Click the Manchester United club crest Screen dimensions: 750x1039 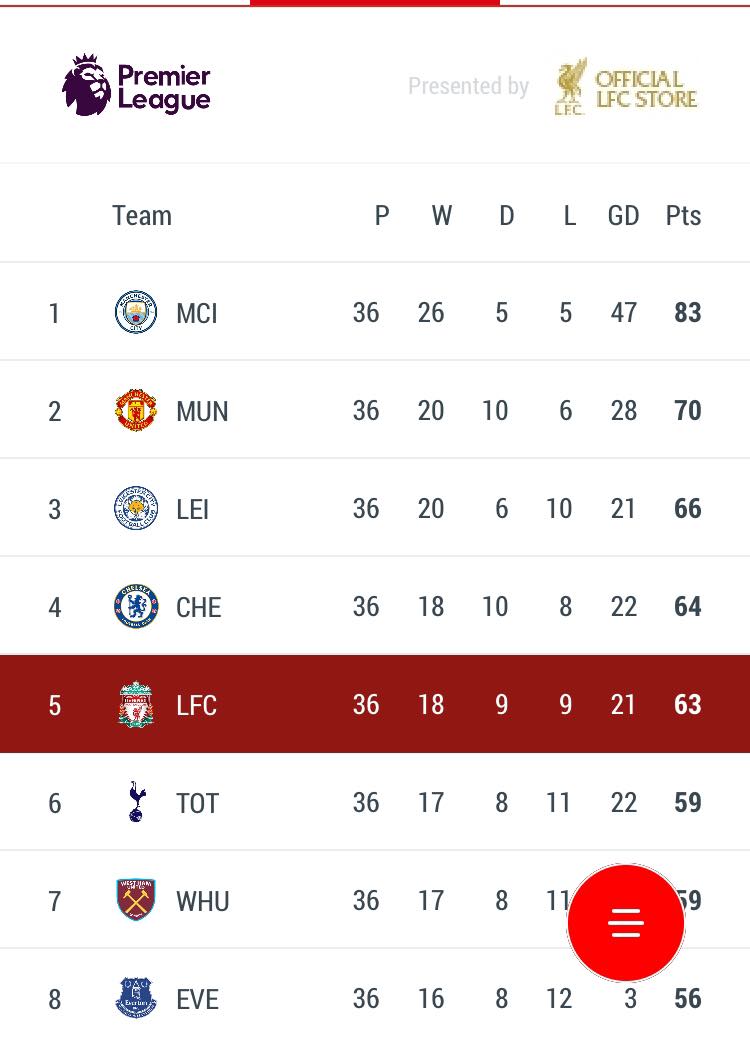[x=136, y=410]
